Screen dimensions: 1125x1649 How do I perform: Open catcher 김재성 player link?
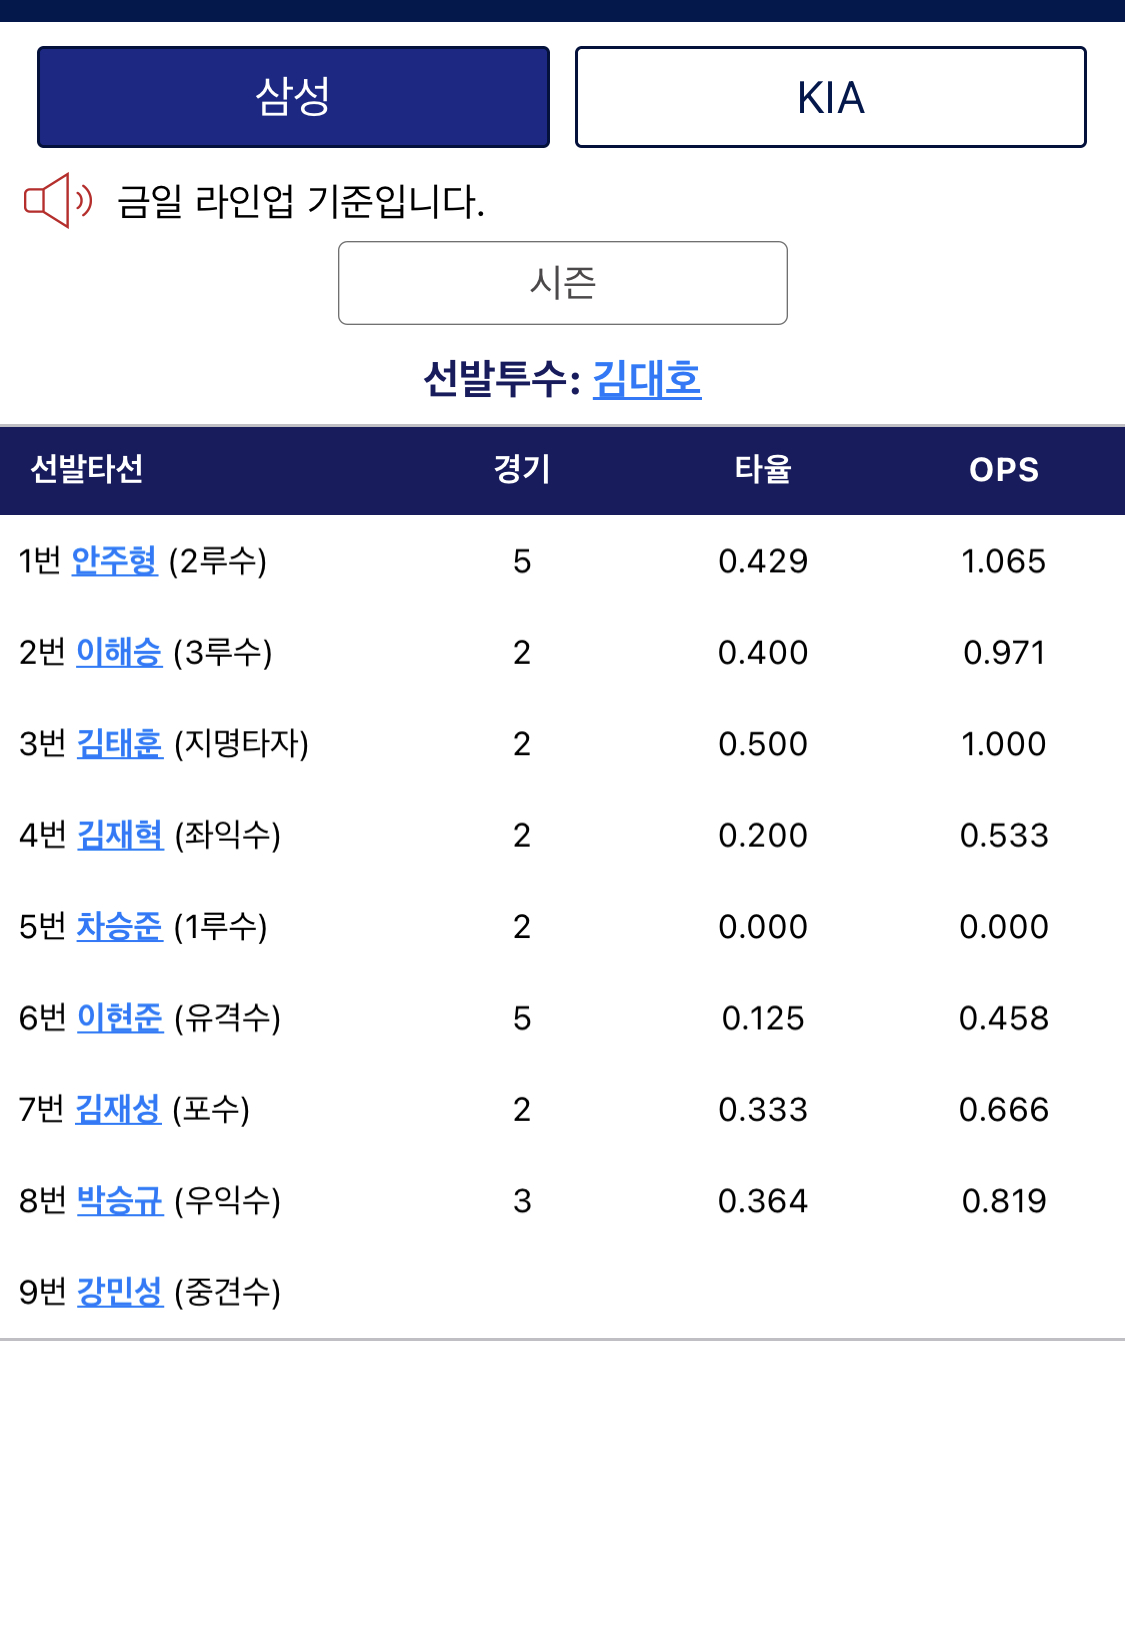pos(118,1109)
